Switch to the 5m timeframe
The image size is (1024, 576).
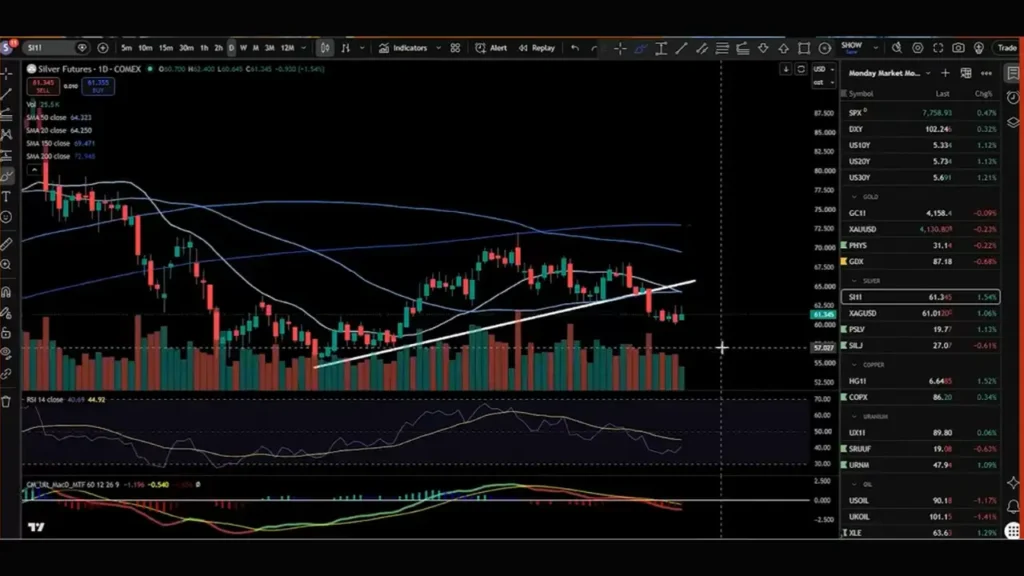pyautogui.click(x=126, y=48)
